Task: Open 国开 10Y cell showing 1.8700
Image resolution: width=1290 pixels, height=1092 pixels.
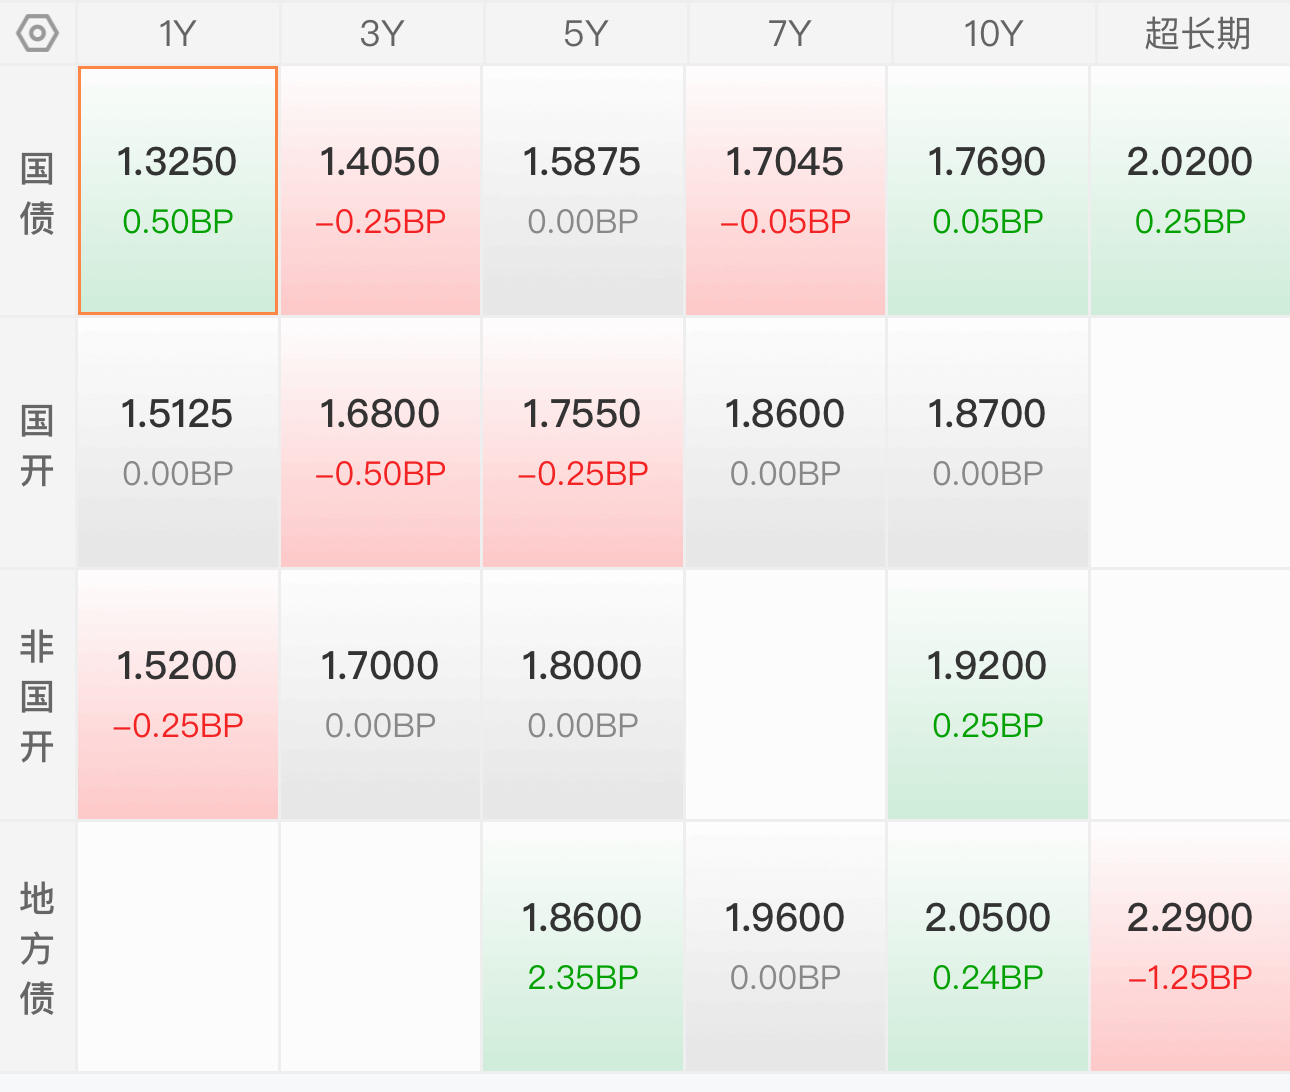Action: tap(988, 443)
